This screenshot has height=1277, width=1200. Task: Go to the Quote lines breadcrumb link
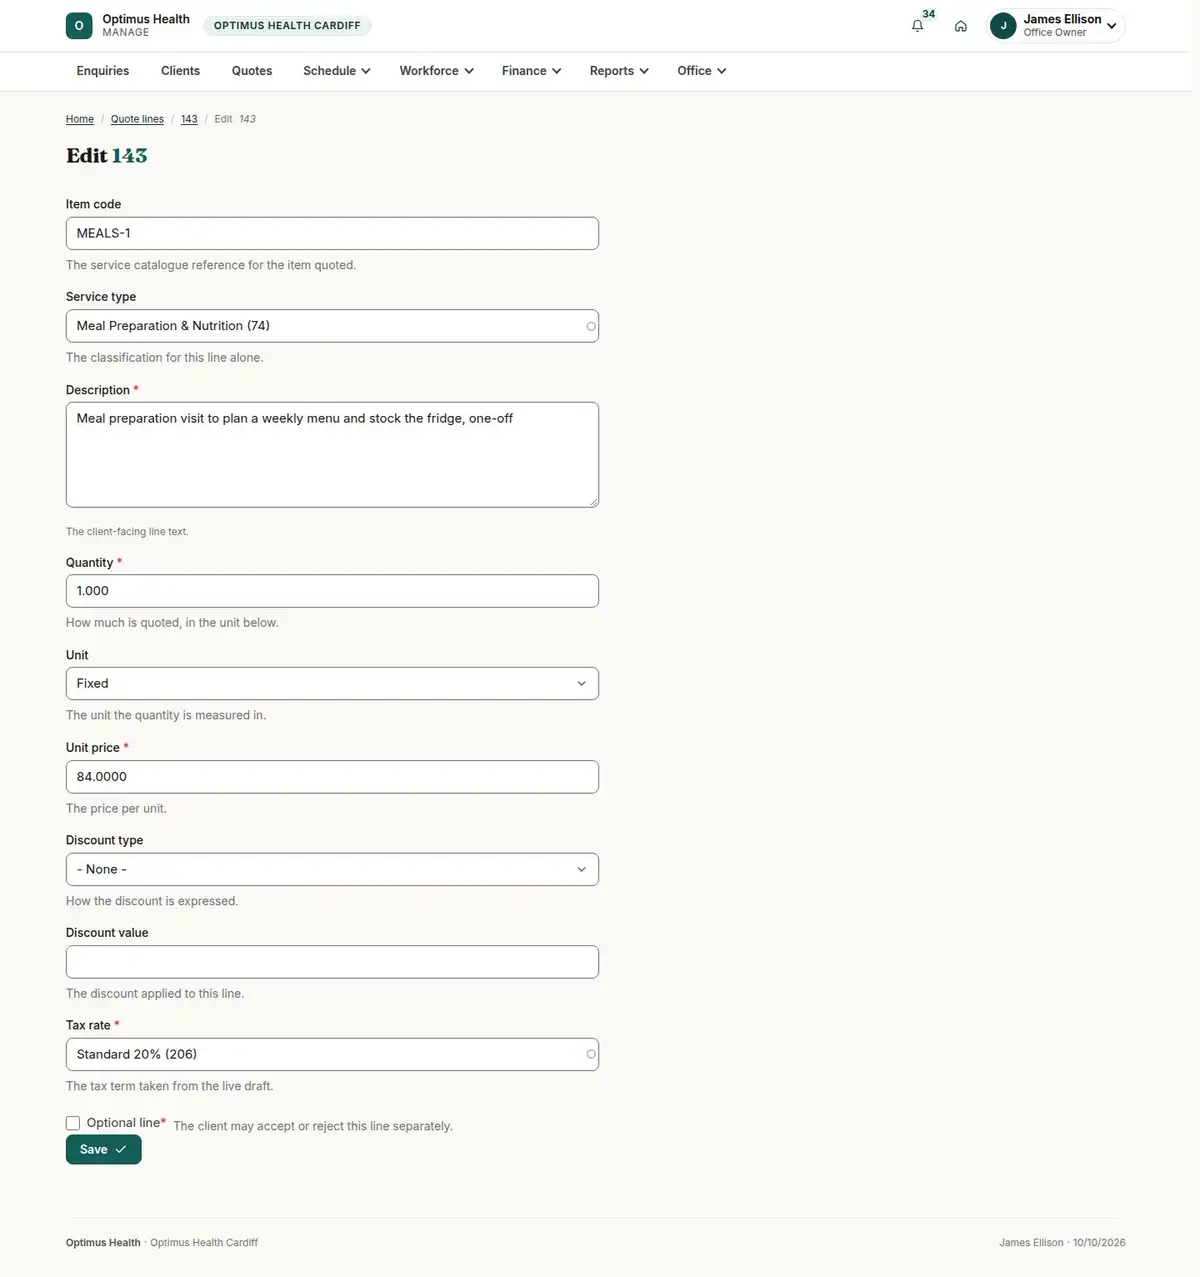pyautogui.click(x=137, y=119)
